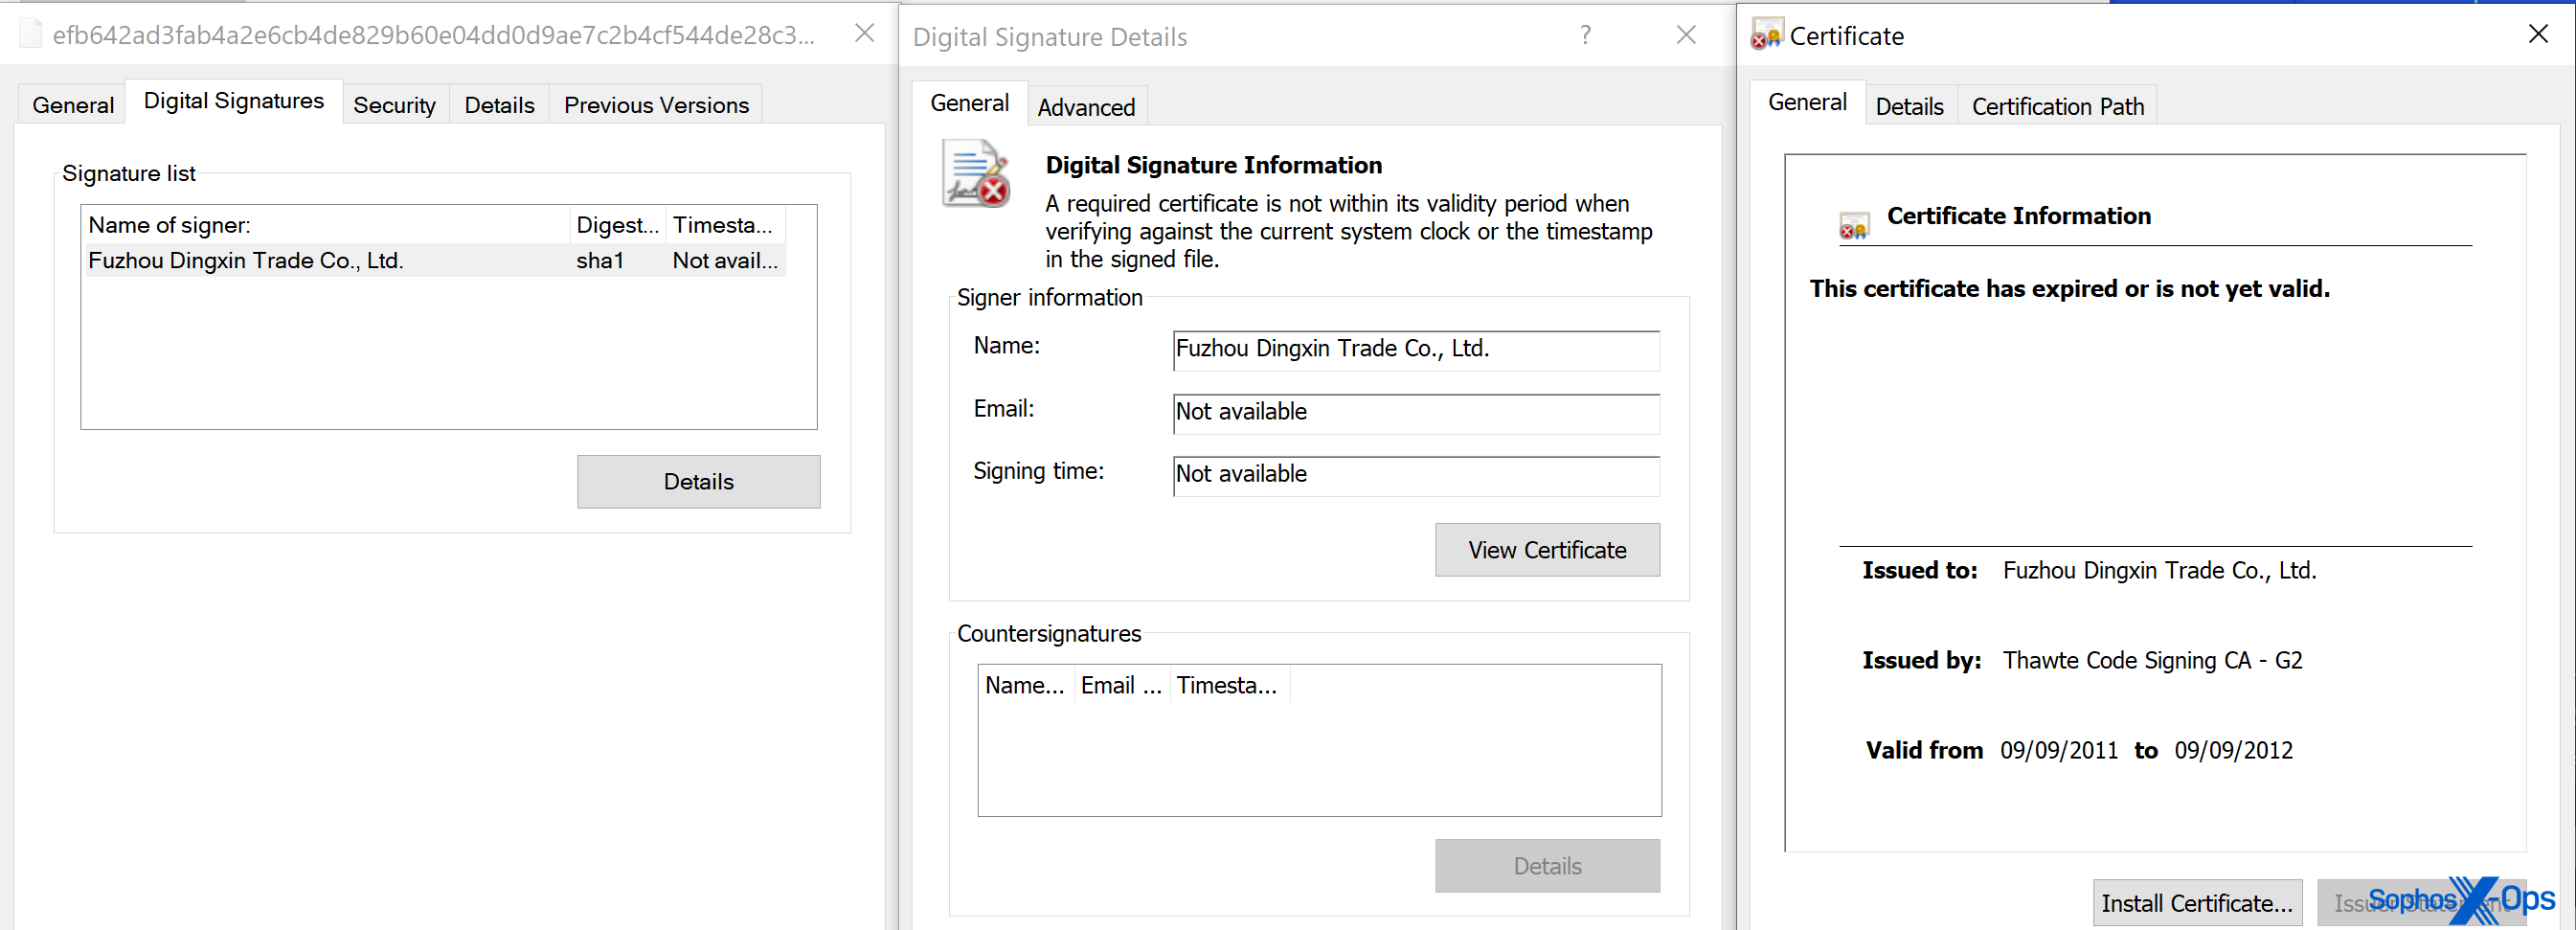Click the certificate icon in Certificate title bar
This screenshot has width=2576, height=930.
click(x=1766, y=35)
